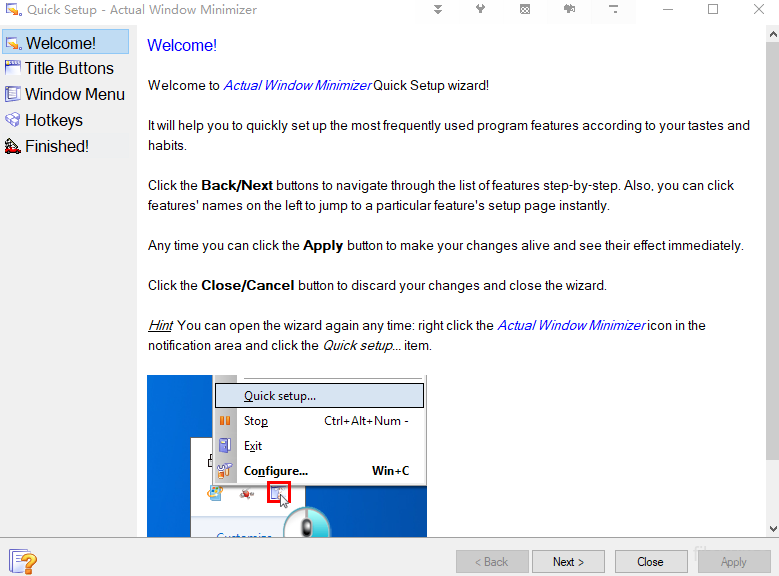Click the wrench-shaped title bar icon
The width and height of the screenshot is (779, 576).
[481, 10]
